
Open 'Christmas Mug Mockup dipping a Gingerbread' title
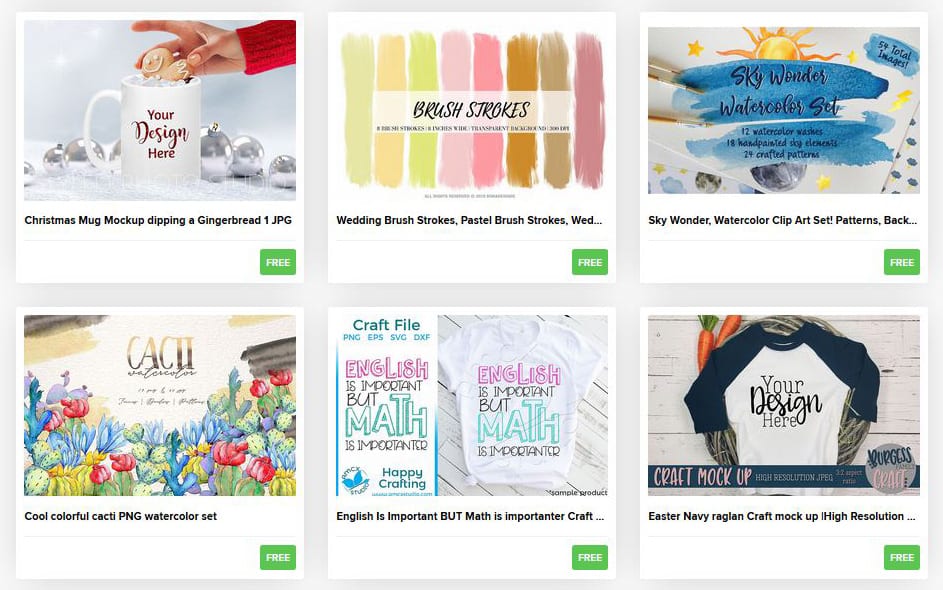(x=158, y=220)
